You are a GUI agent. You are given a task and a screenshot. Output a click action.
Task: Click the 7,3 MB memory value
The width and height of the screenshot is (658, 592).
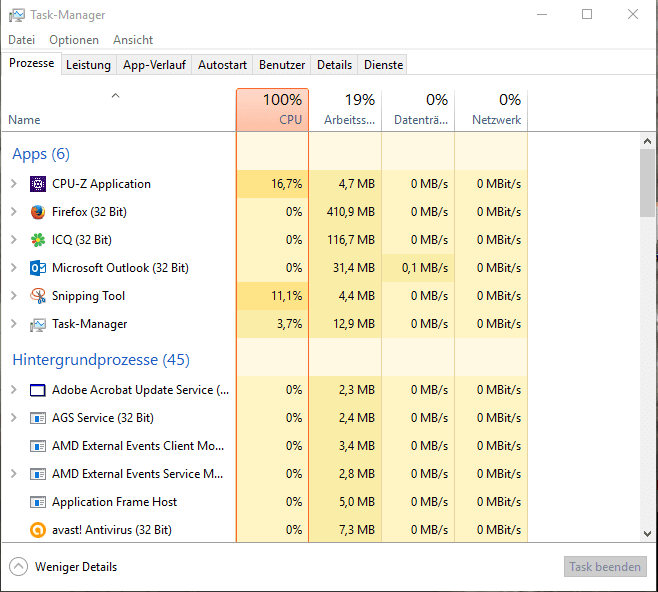[357, 530]
